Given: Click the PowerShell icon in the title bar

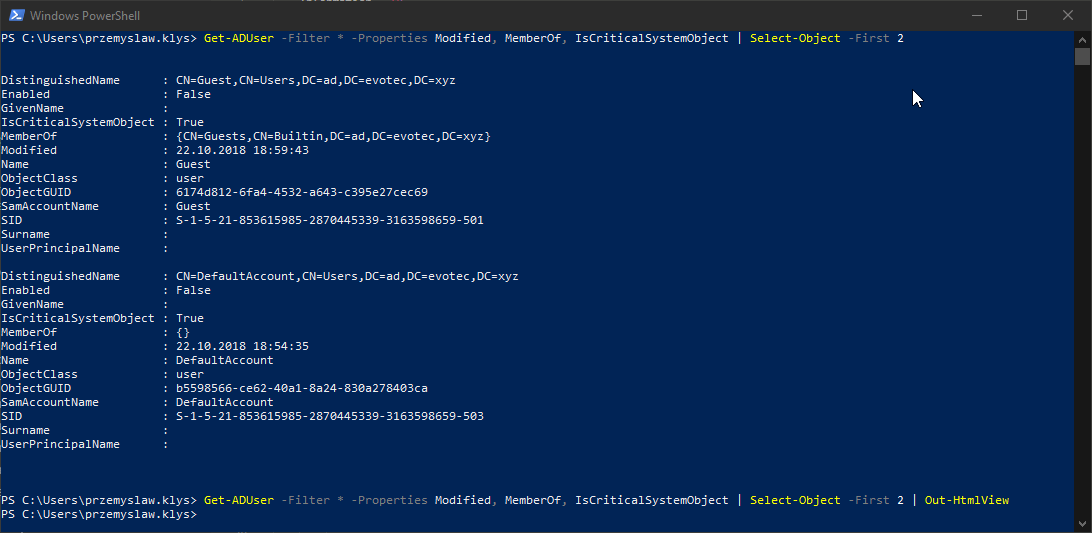Looking at the screenshot, I should pos(14,15).
